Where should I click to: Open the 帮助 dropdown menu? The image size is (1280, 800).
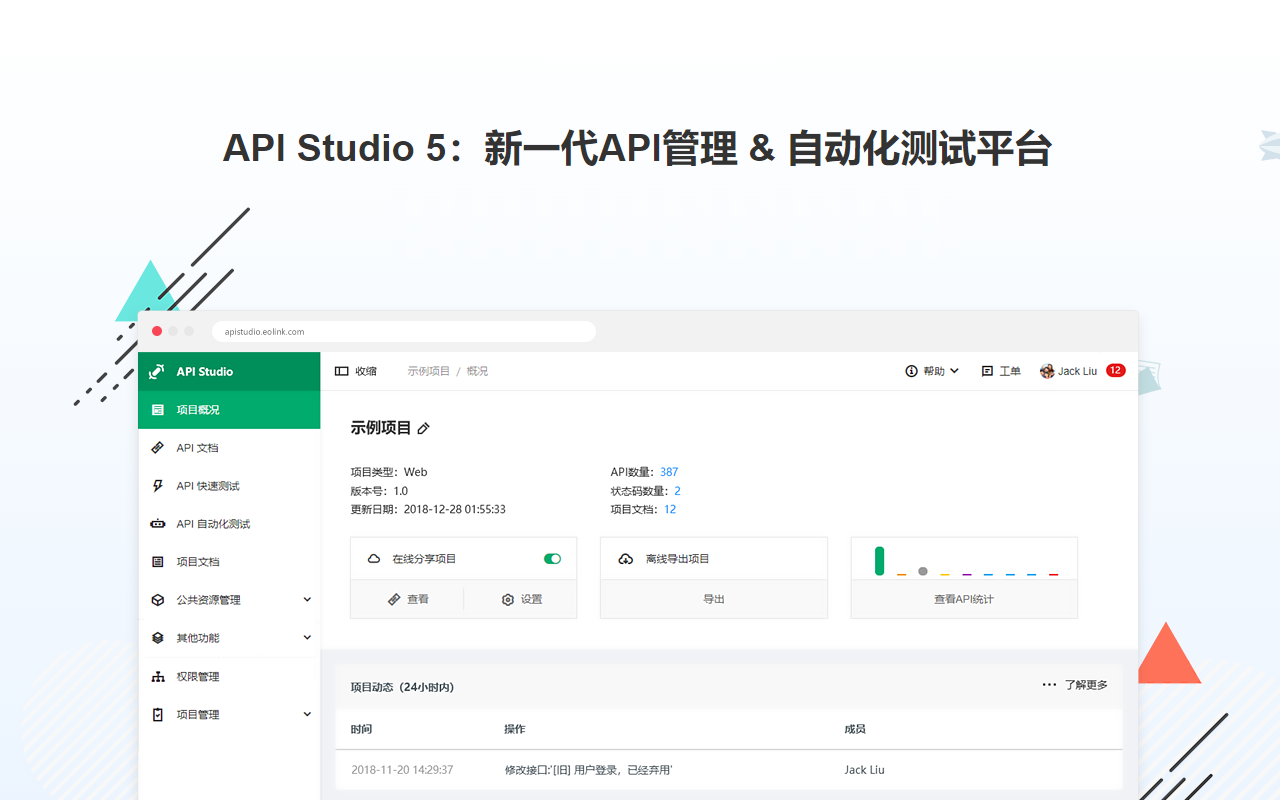[x=931, y=370]
